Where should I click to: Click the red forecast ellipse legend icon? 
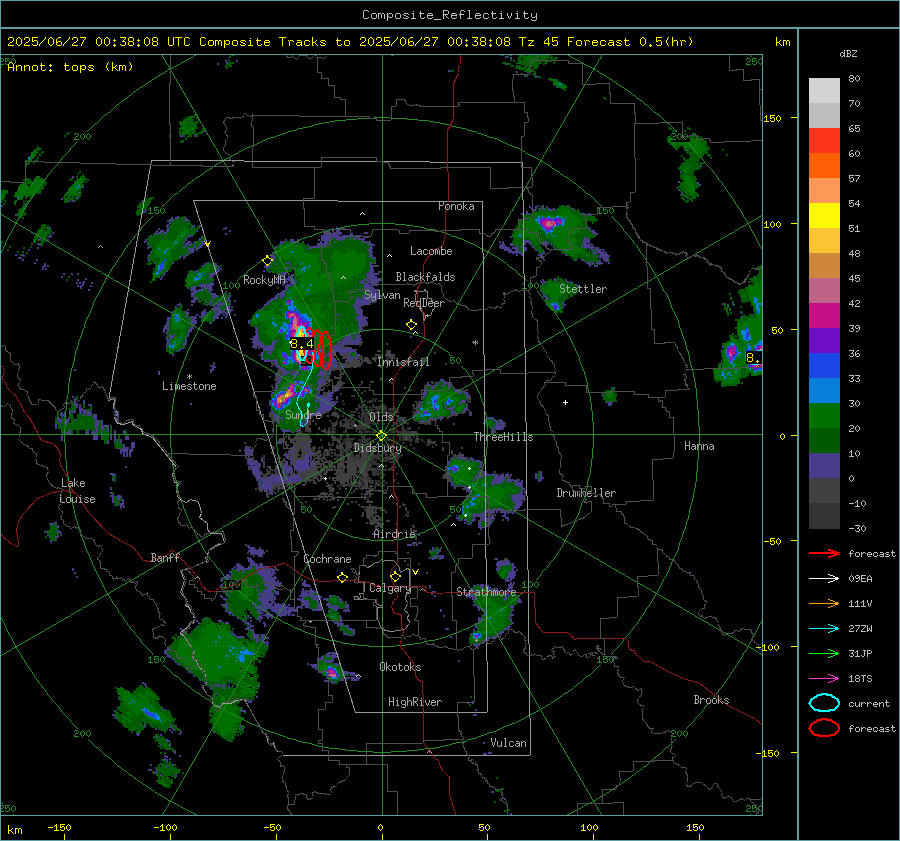824,728
